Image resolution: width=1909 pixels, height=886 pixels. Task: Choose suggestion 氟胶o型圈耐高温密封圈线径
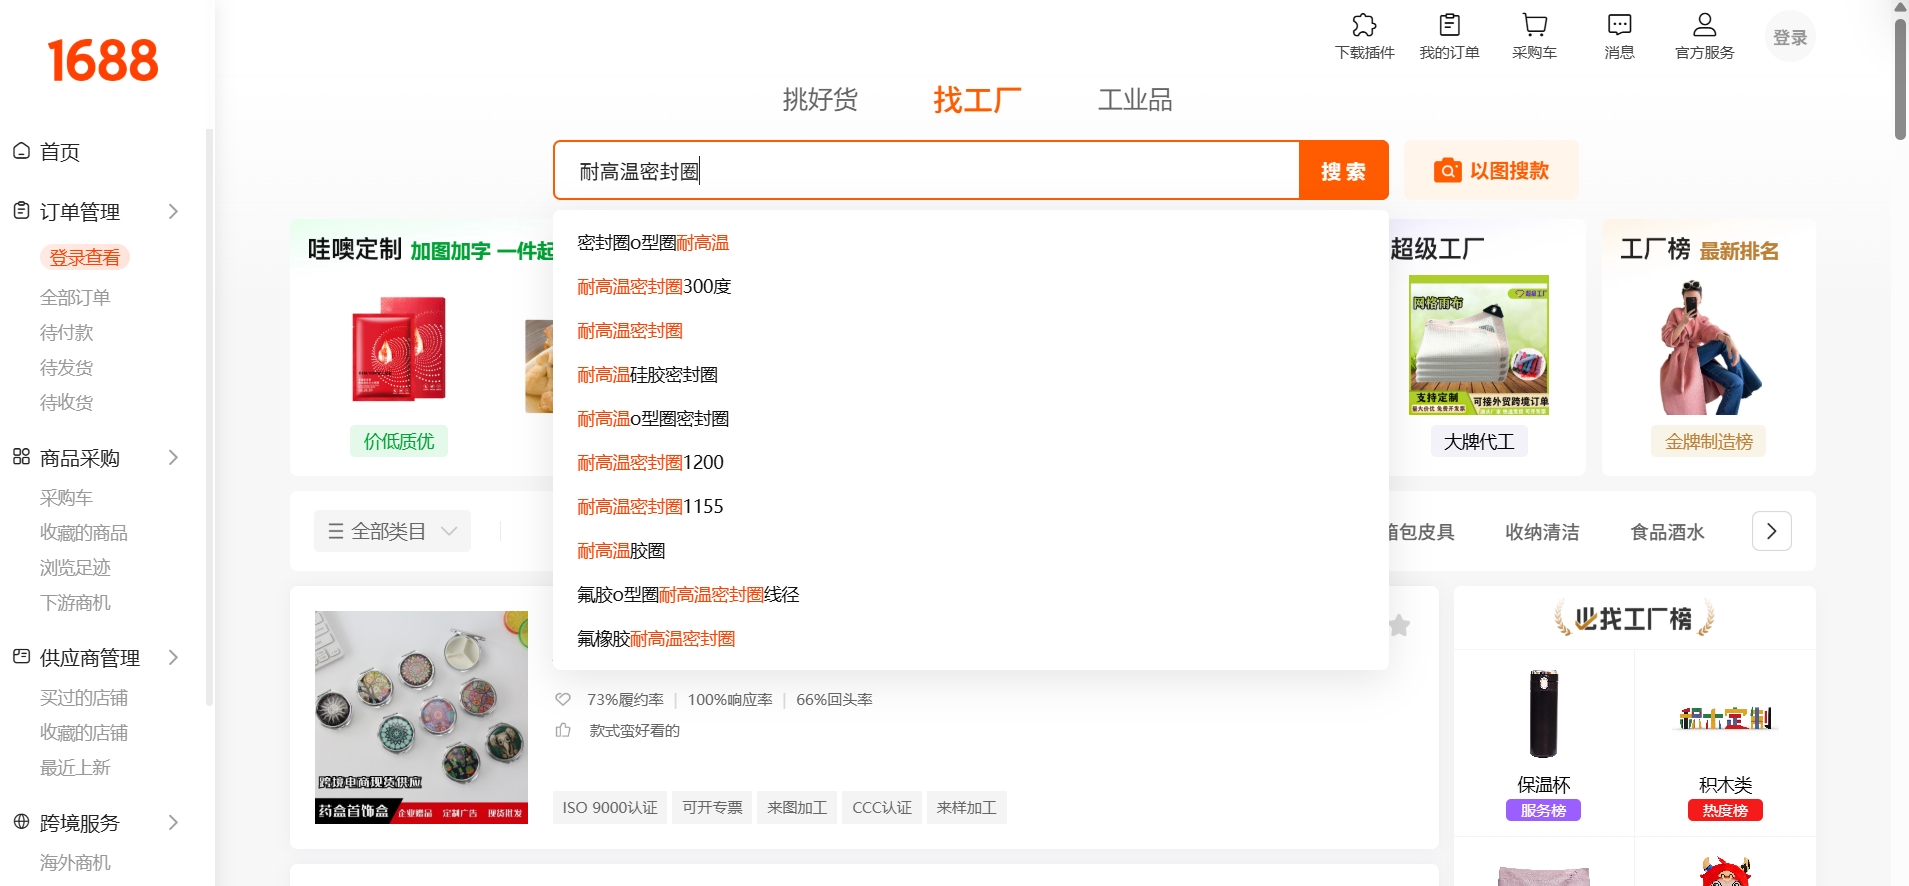(970, 595)
